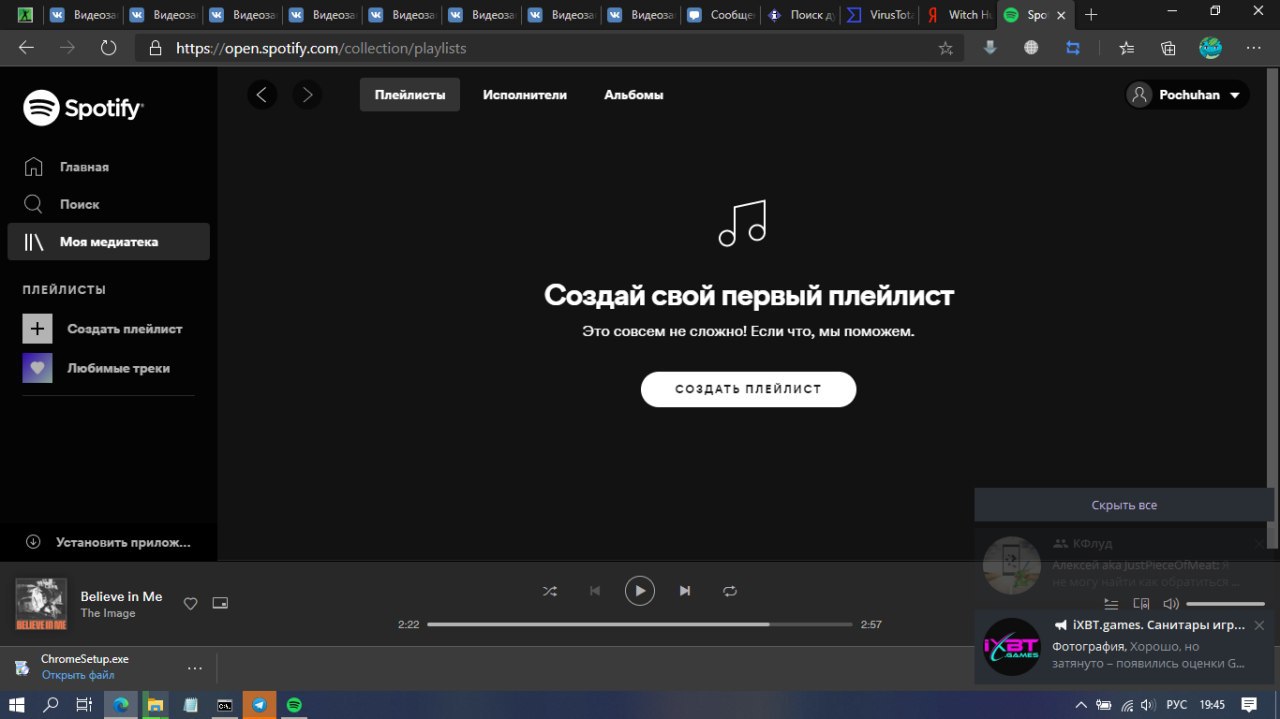Open The Image artist link
1280x719 pixels.
point(108,613)
